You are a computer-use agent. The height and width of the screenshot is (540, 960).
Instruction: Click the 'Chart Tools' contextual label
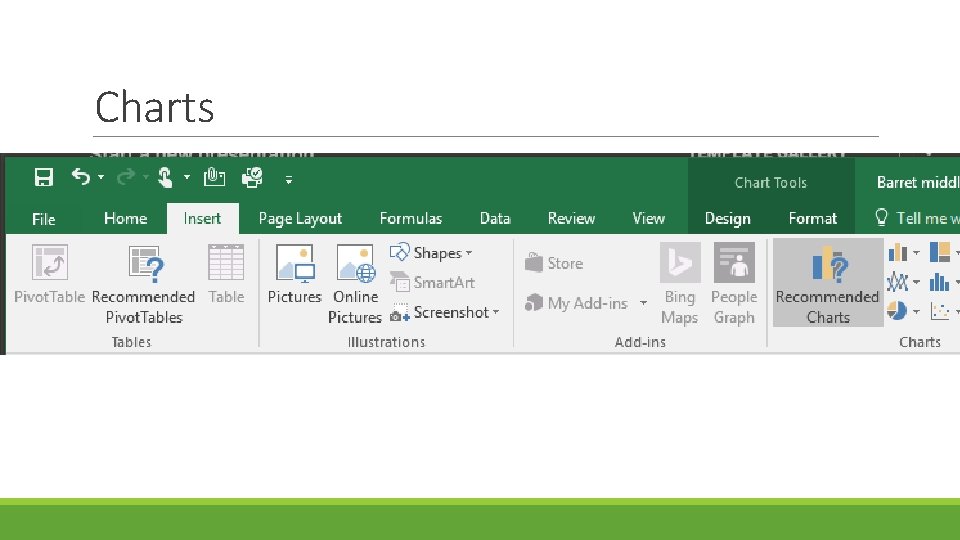[x=771, y=182]
